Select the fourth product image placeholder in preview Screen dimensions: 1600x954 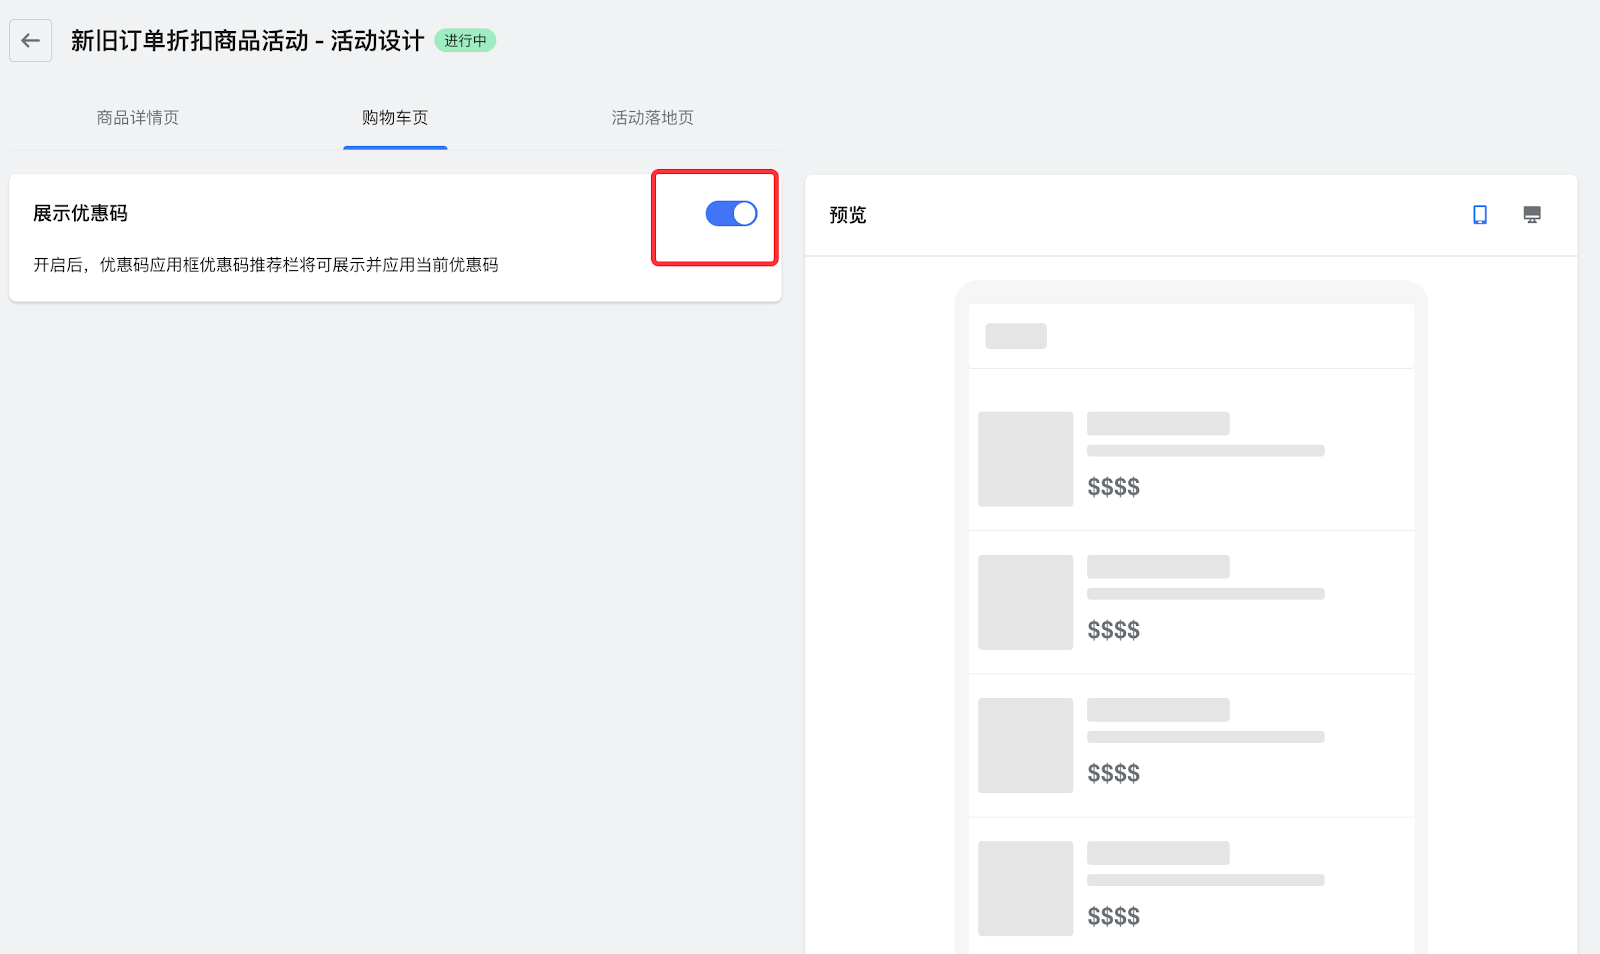pyautogui.click(x=1025, y=888)
